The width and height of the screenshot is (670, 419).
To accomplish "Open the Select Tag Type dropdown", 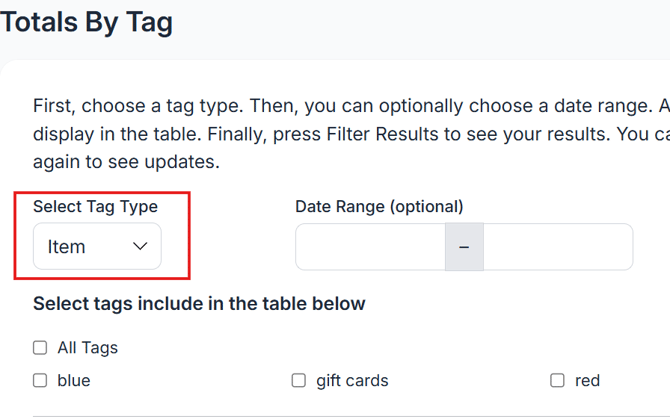I will [x=97, y=246].
